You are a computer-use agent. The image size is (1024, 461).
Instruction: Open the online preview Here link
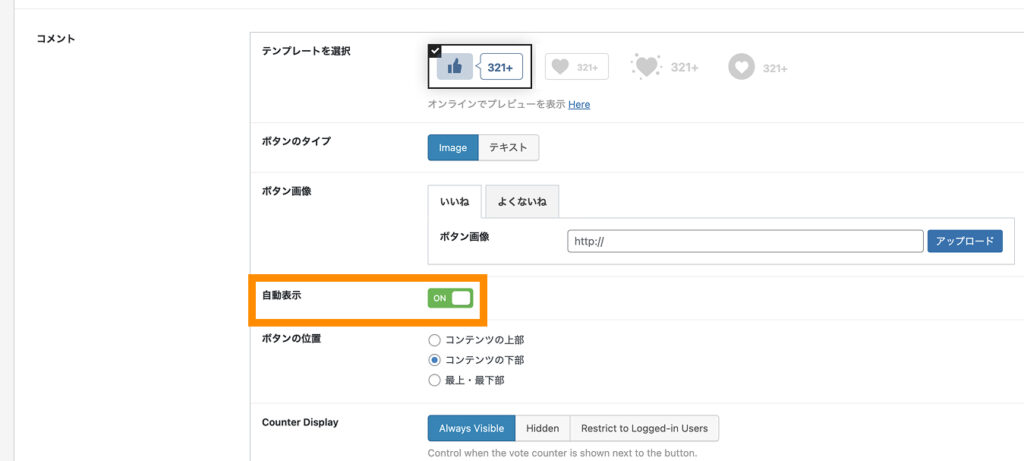click(579, 105)
